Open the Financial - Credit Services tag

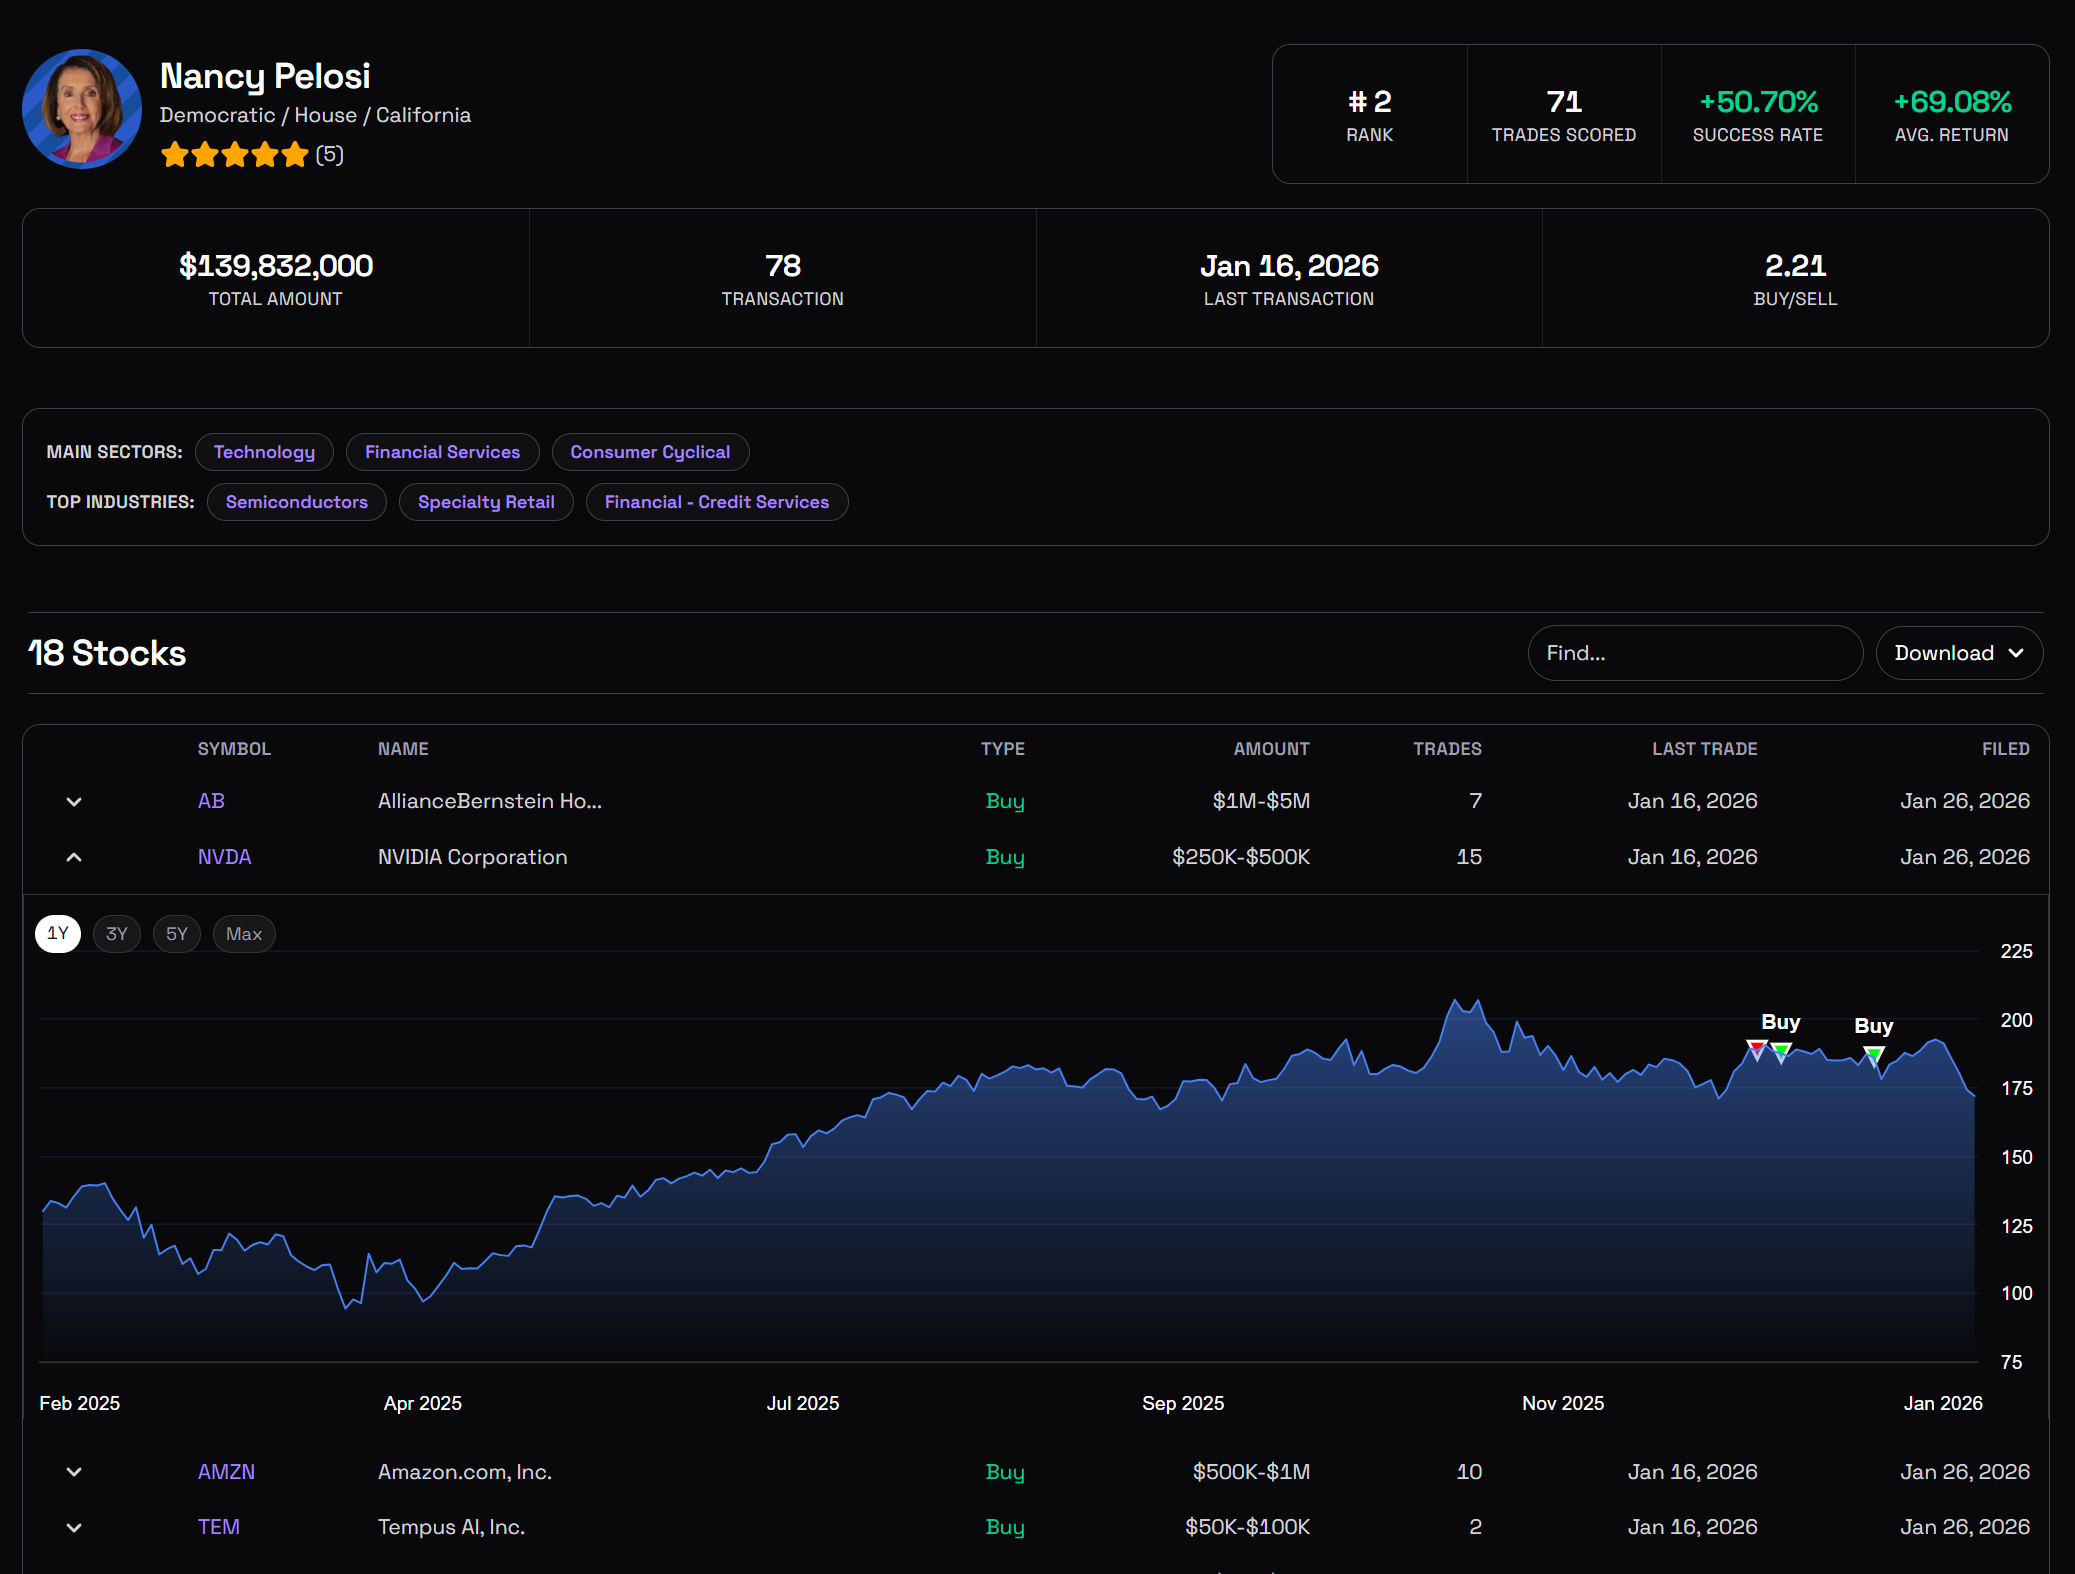pyautogui.click(x=717, y=502)
